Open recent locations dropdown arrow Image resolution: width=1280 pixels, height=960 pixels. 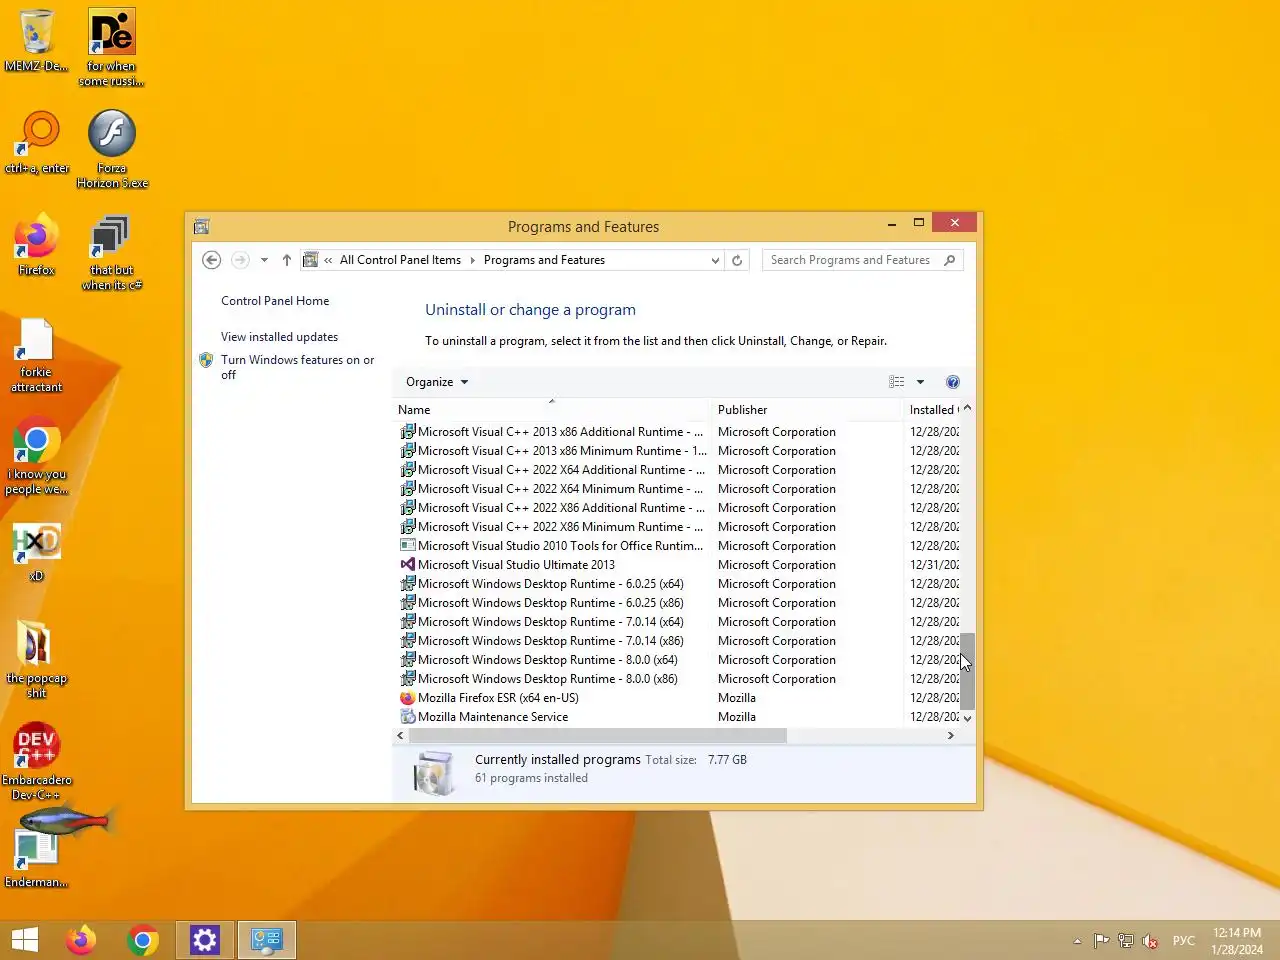point(264,260)
